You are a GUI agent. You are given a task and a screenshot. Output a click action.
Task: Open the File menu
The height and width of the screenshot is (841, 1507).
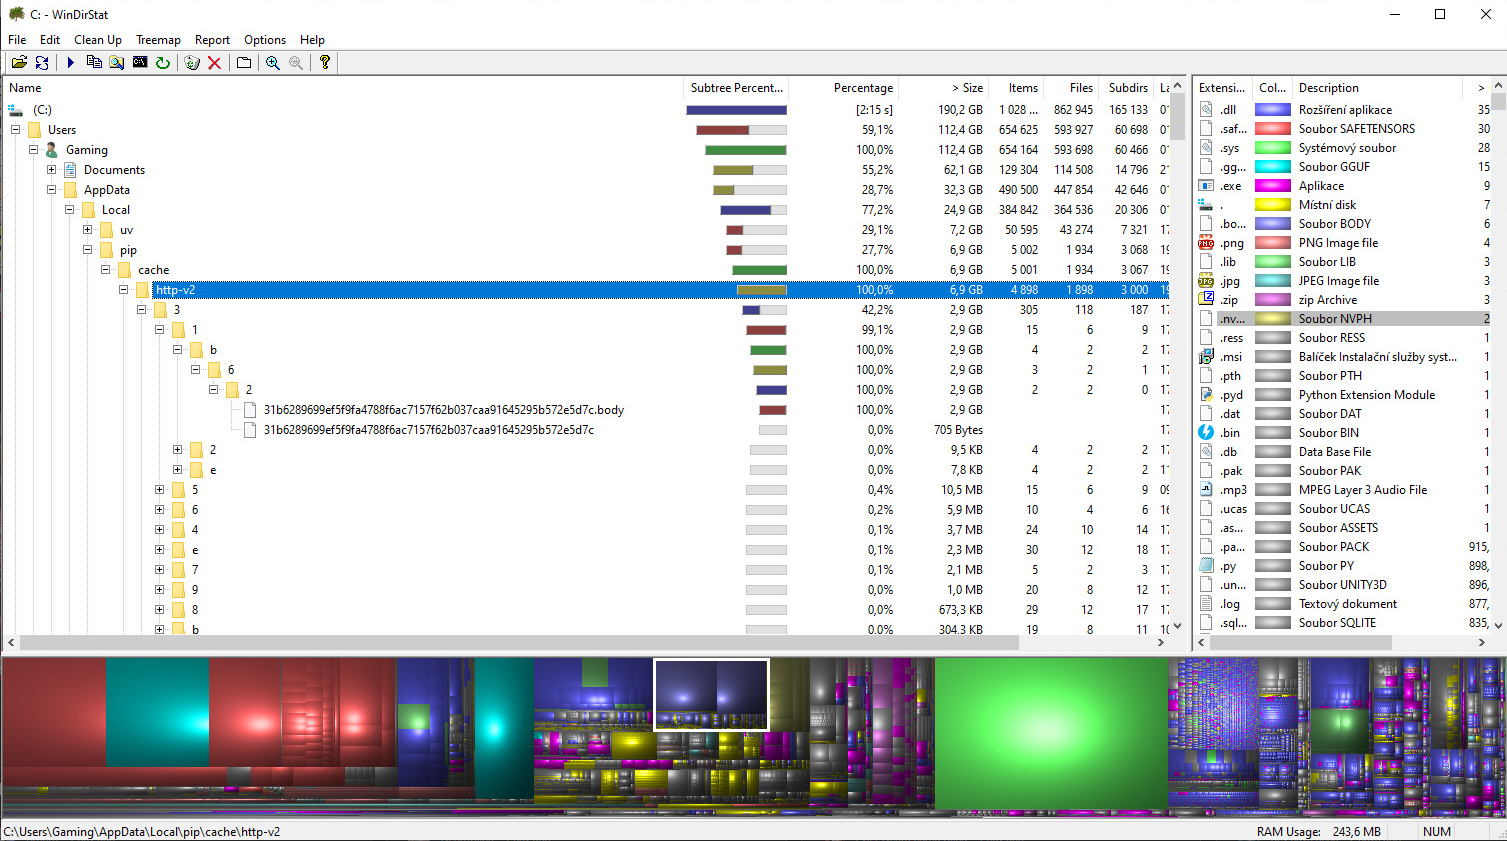pos(17,40)
